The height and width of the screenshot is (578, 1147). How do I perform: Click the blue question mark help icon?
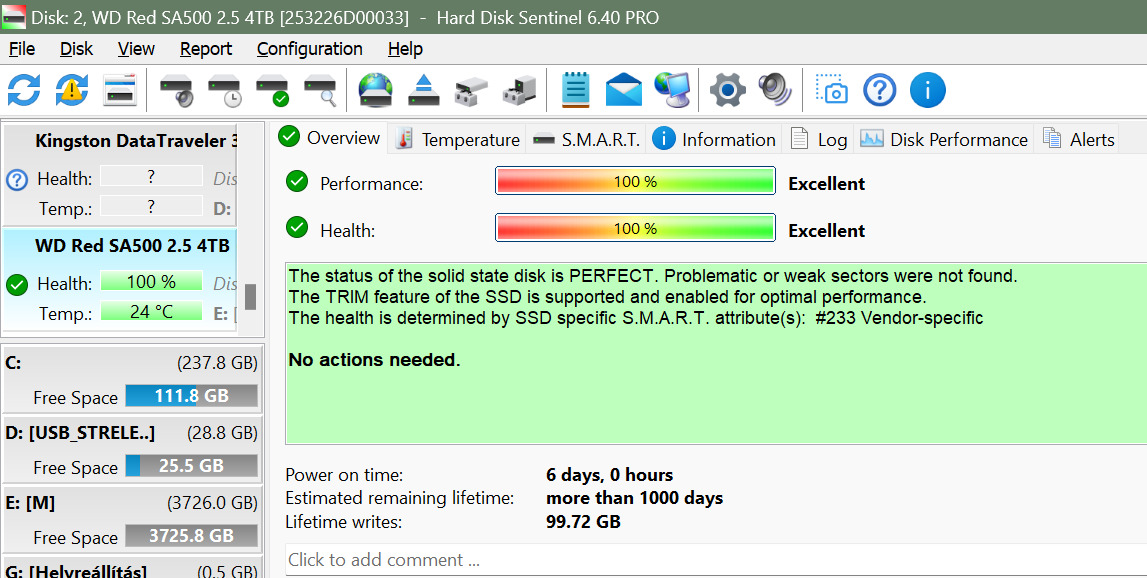tap(880, 90)
